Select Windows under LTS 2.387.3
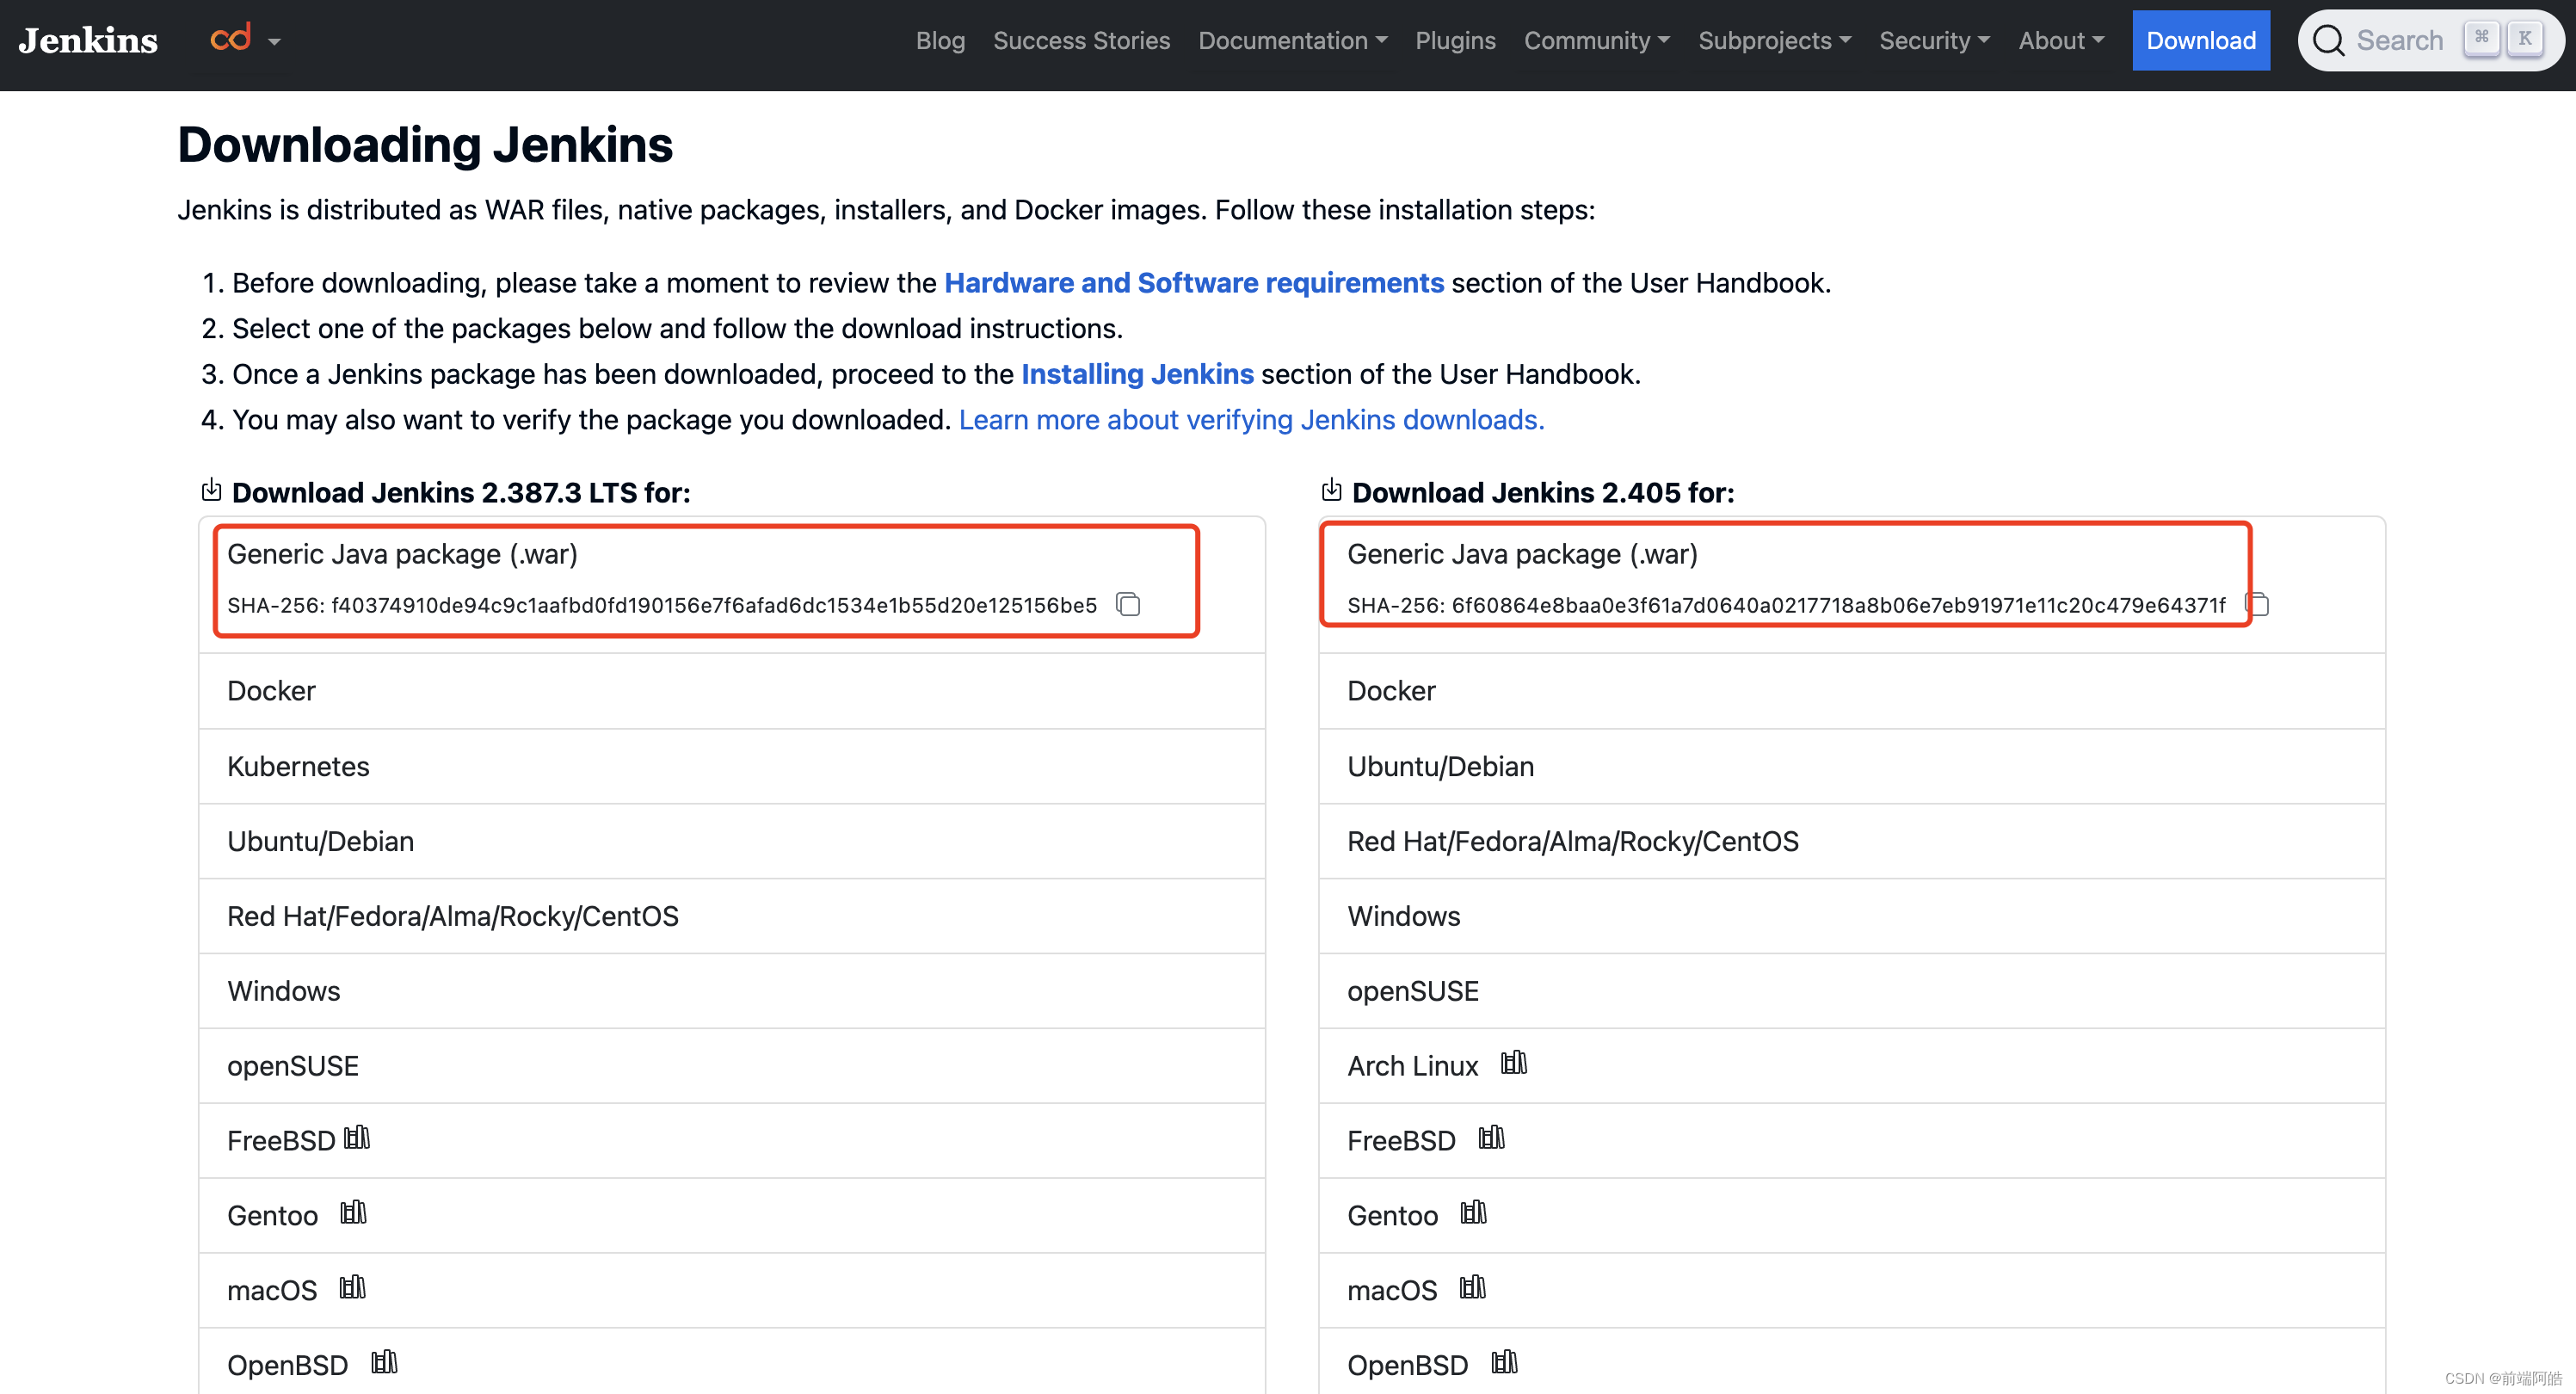 click(x=732, y=991)
